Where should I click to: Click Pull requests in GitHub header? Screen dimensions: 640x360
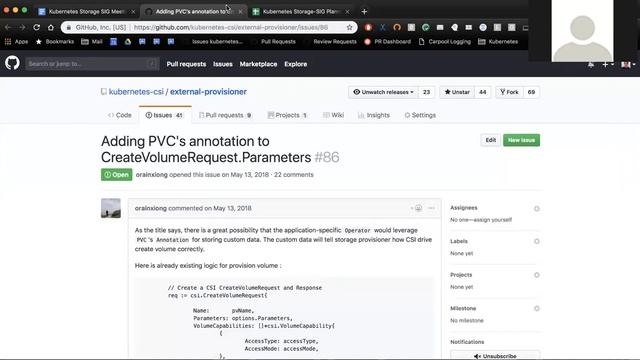pyautogui.click(x=186, y=64)
